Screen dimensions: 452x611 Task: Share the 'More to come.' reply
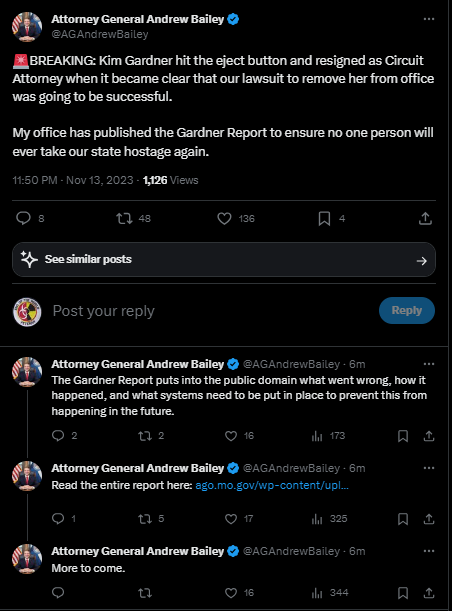click(429, 593)
